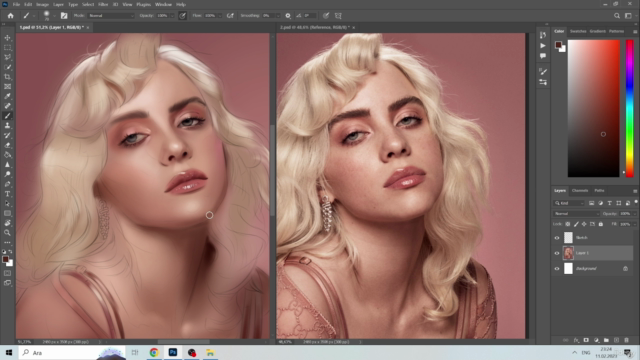Toggle pixel layer filter
The width and height of the screenshot is (640, 360).
coord(591,203)
